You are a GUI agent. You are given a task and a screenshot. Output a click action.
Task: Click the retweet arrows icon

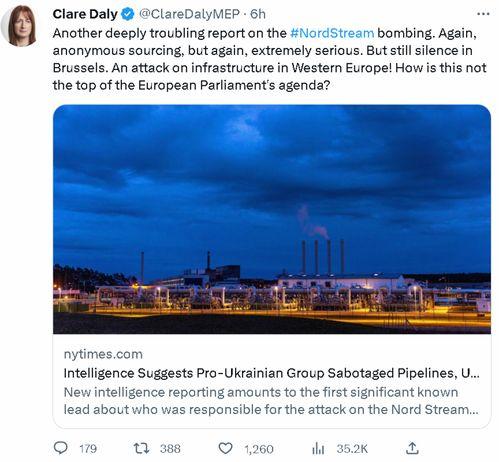click(142, 448)
